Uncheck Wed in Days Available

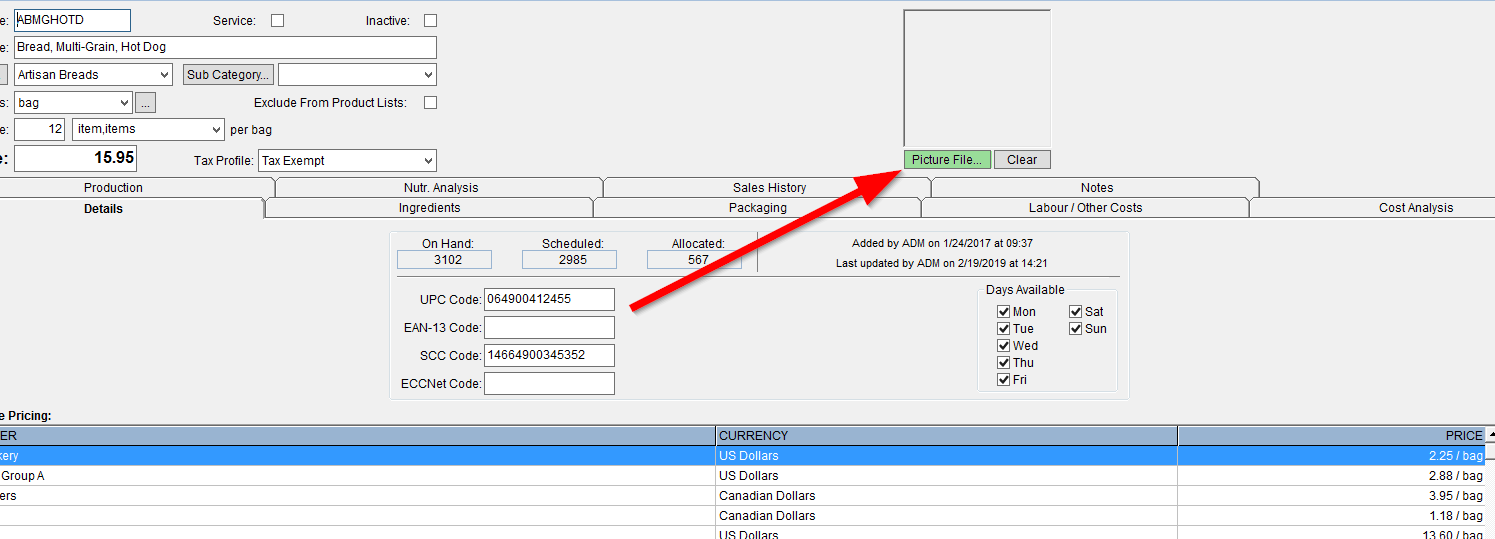click(x=1003, y=346)
